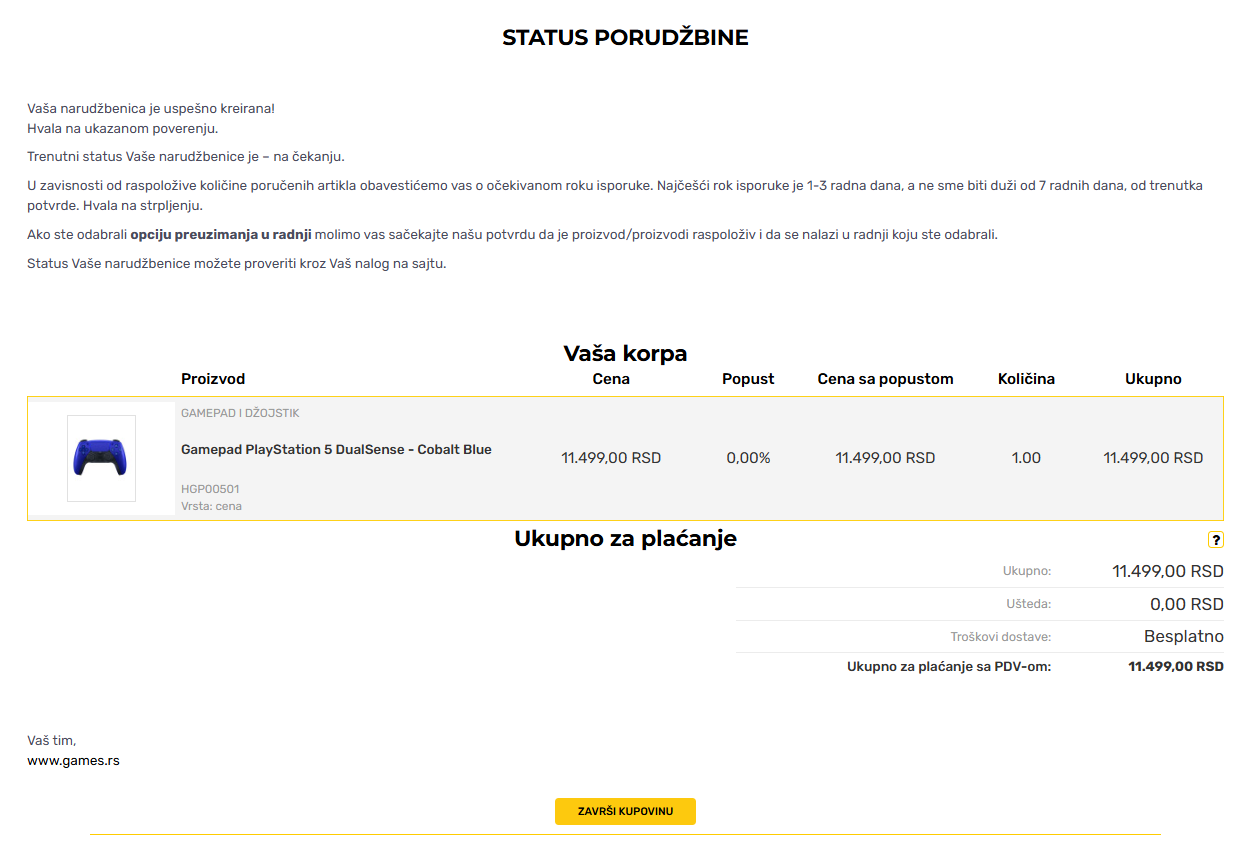The height and width of the screenshot is (843, 1250).
Task: Click GAMEPAD I DŽOJSTIK category label
Action: click(240, 413)
